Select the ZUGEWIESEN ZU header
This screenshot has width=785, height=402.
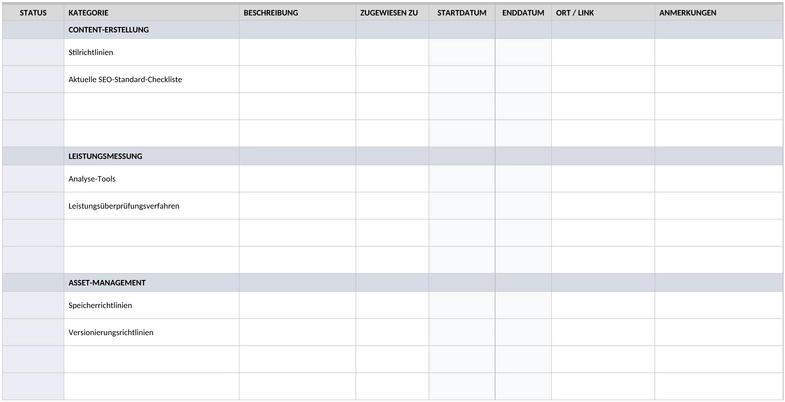pyautogui.click(x=392, y=13)
